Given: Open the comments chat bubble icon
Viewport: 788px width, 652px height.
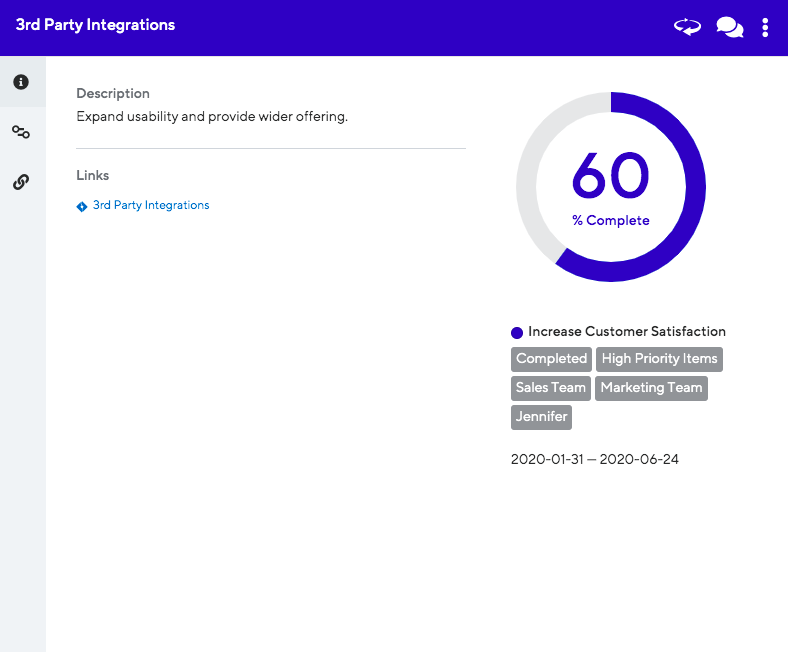Looking at the screenshot, I should (730, 27).
